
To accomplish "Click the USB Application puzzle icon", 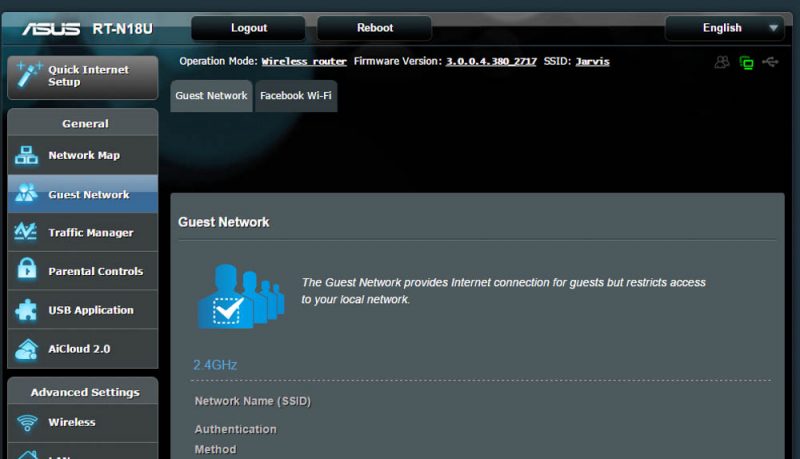I will click(x=26, y=310).
